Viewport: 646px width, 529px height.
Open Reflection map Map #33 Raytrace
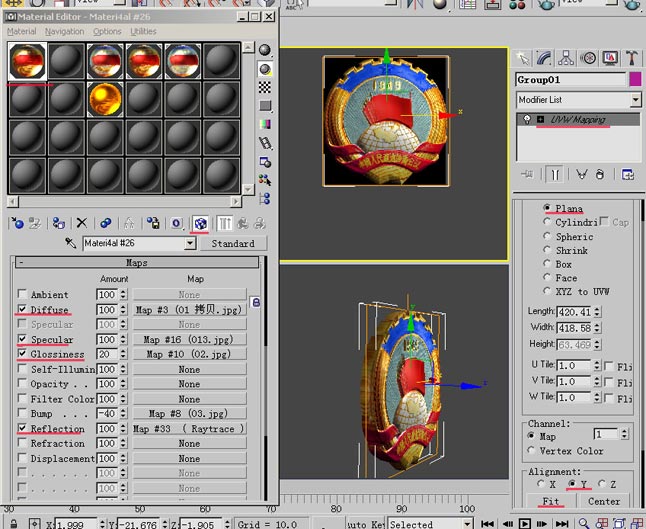click(189, 428)
